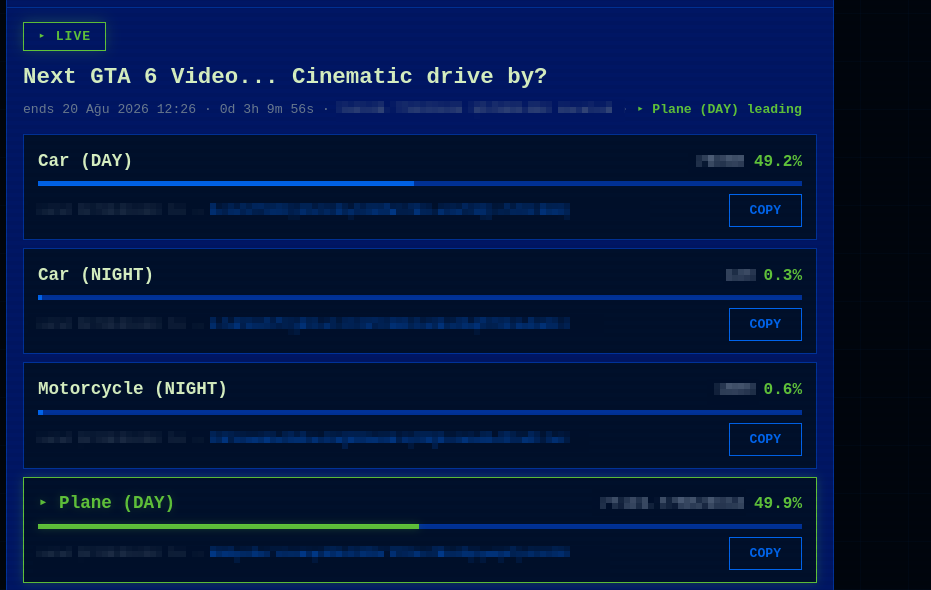Click the 49.2% percentage value
931x590 pixels.
pos(778,161)
